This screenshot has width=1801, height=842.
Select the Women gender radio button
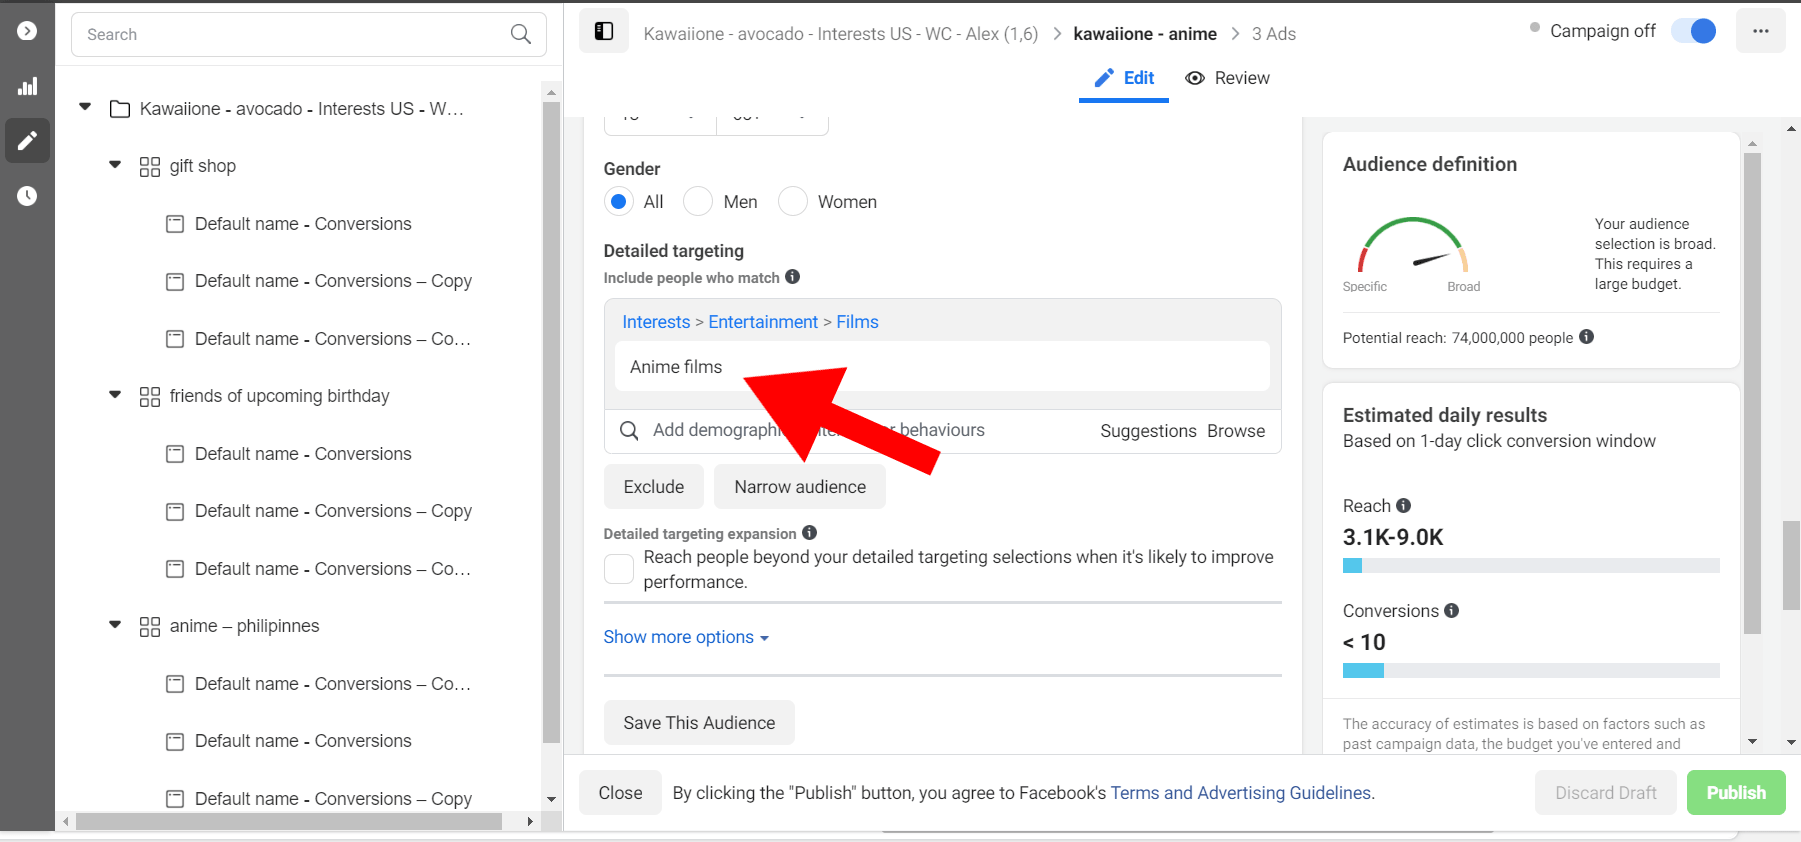793,202
